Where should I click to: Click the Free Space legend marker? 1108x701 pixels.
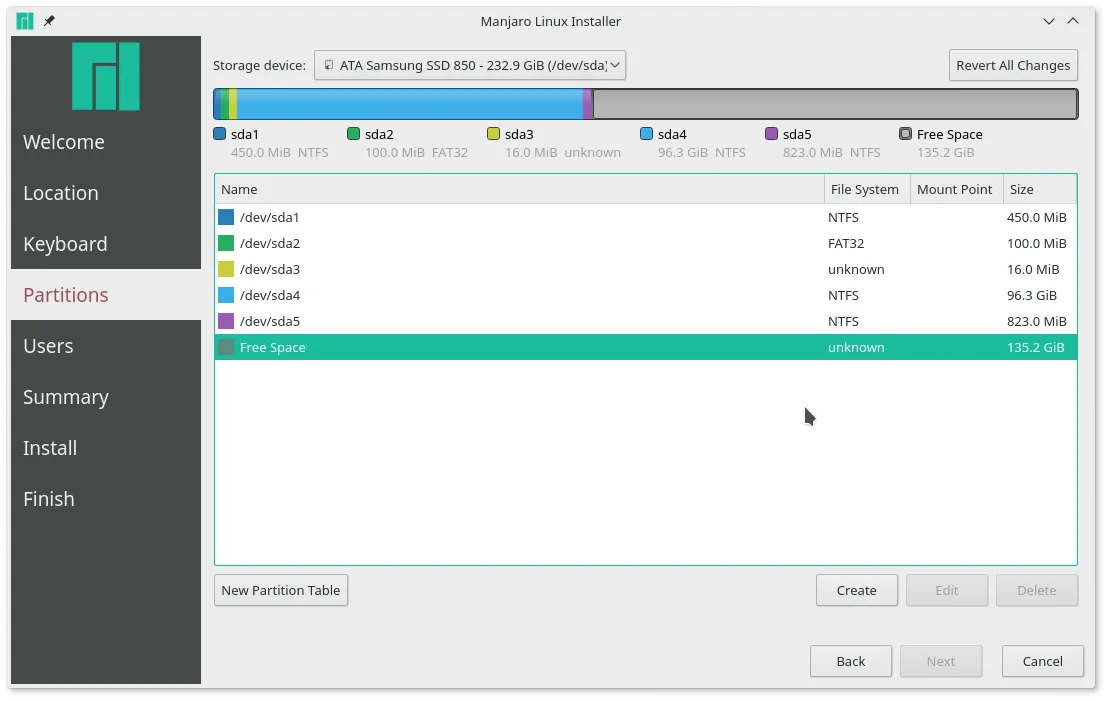click(x=905, y=133)
